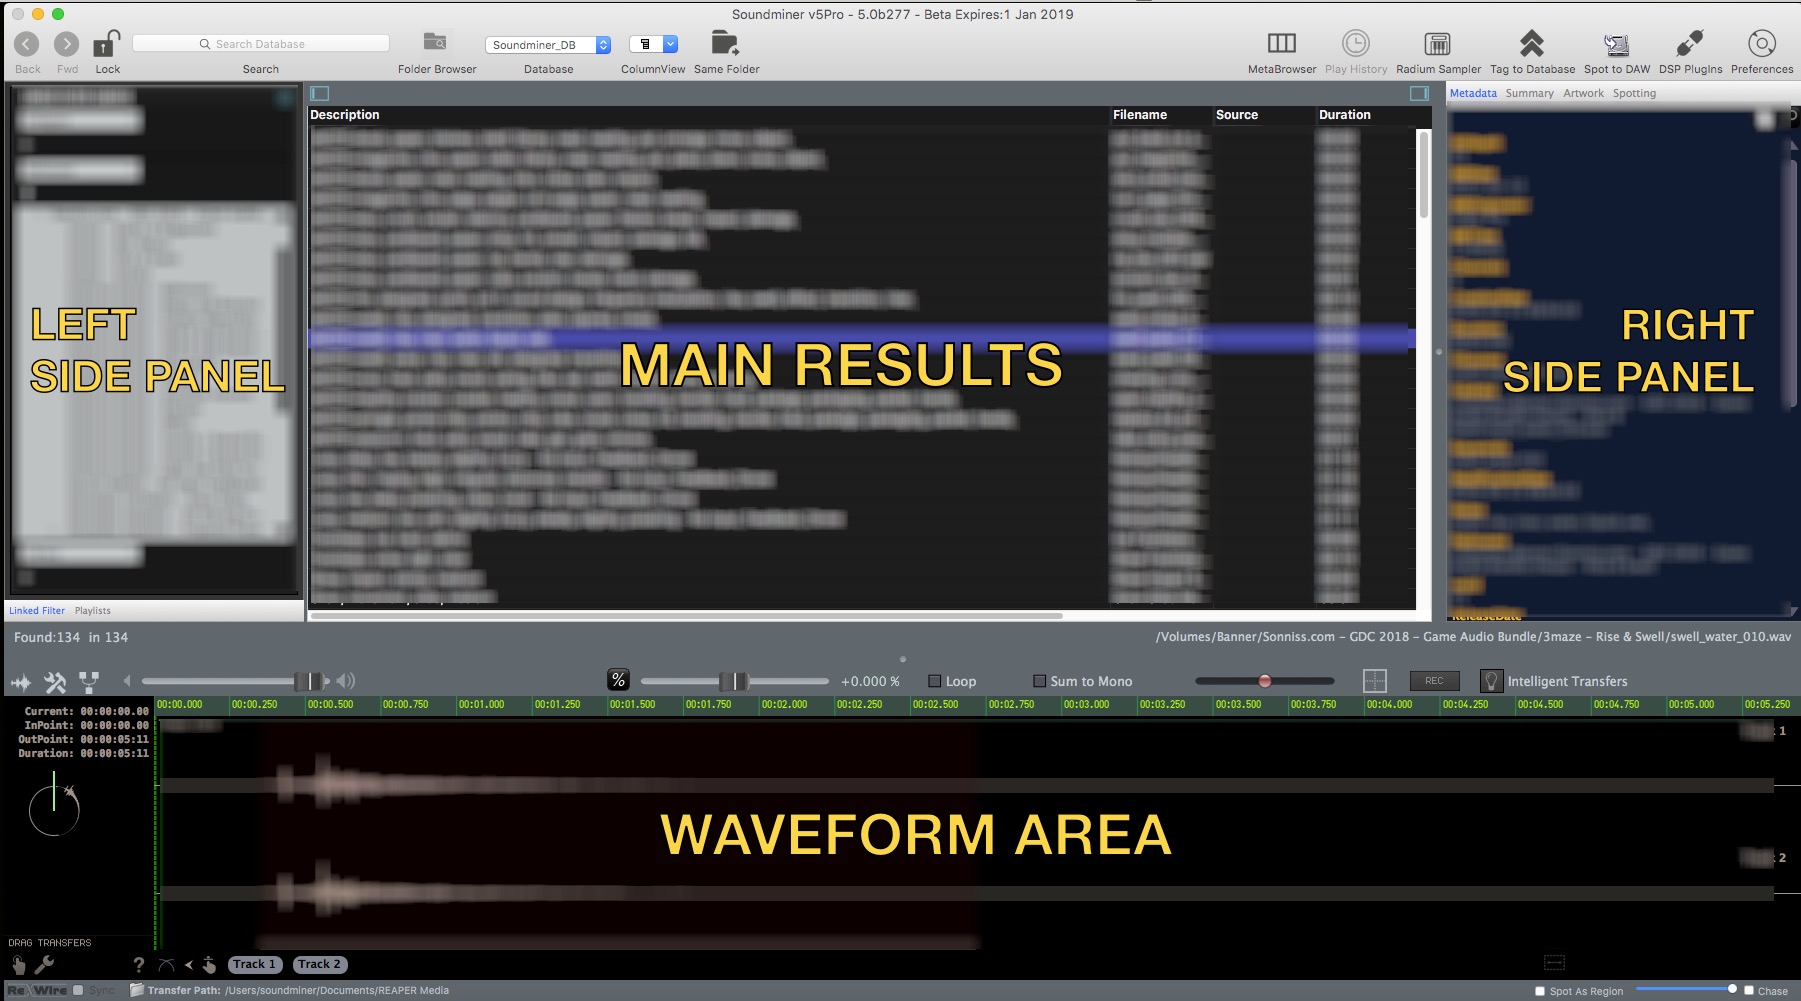The height and width of the screenshot is (1001, 1801).
Task: Open the Radium Sampler
Action: click(1437, 43)
